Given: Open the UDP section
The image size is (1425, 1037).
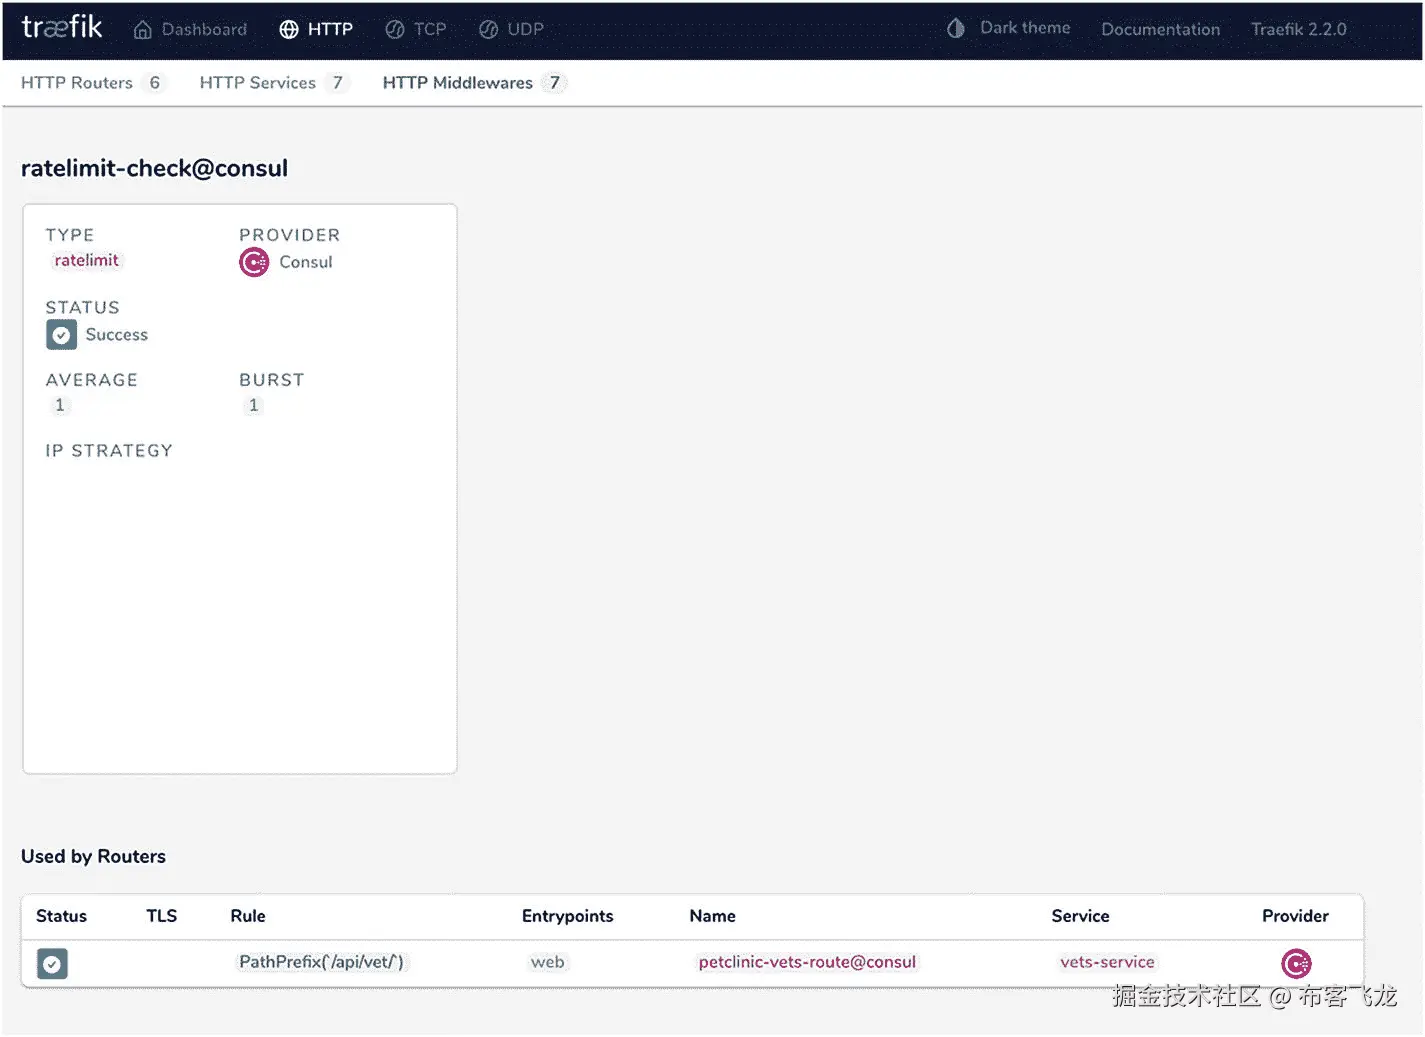Looking at the screenshot, I should (511, 30).
